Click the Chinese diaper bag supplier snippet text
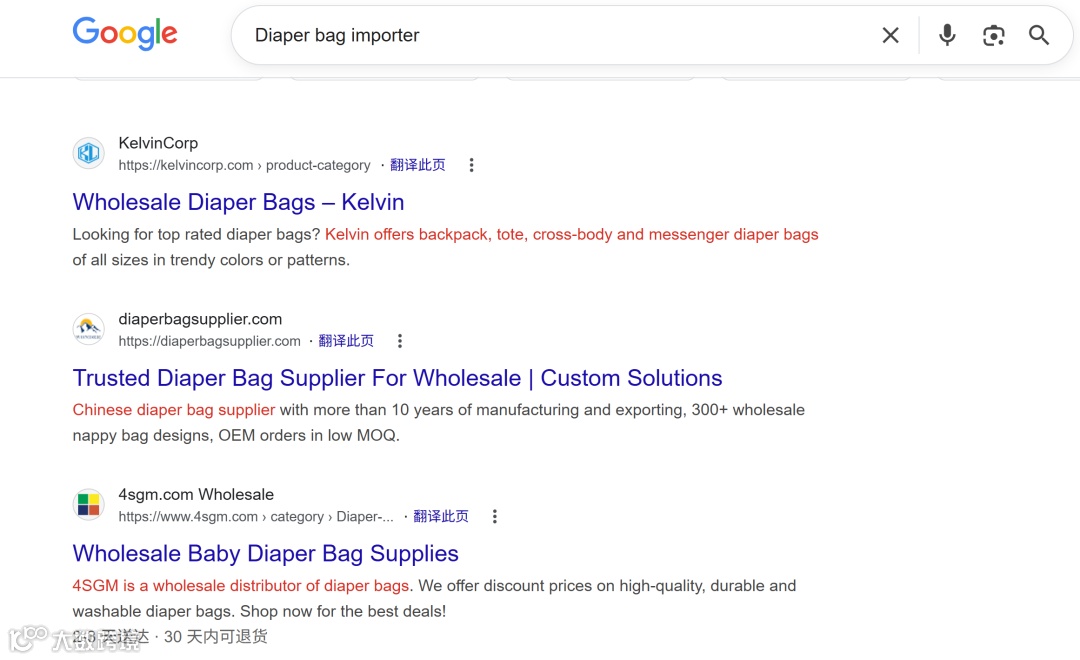1080x660 pixels. pos(174,410)
